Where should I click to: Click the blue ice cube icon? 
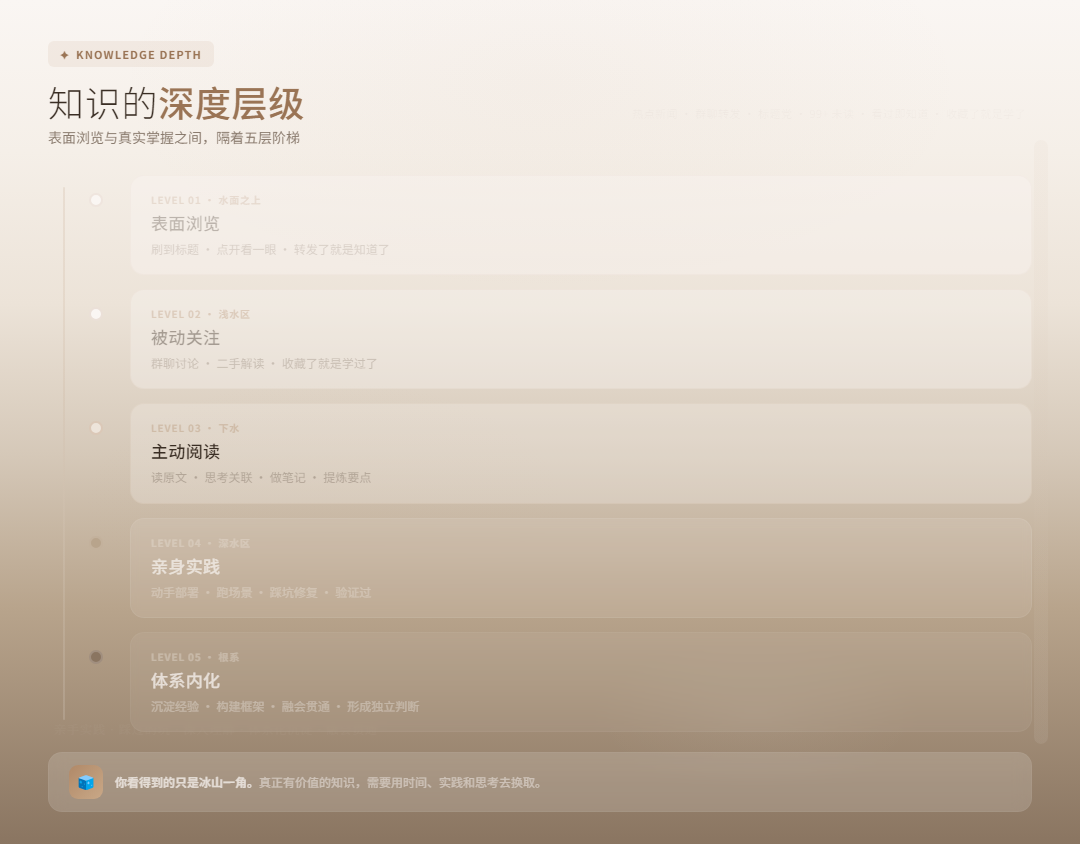(x=86, y=783)
